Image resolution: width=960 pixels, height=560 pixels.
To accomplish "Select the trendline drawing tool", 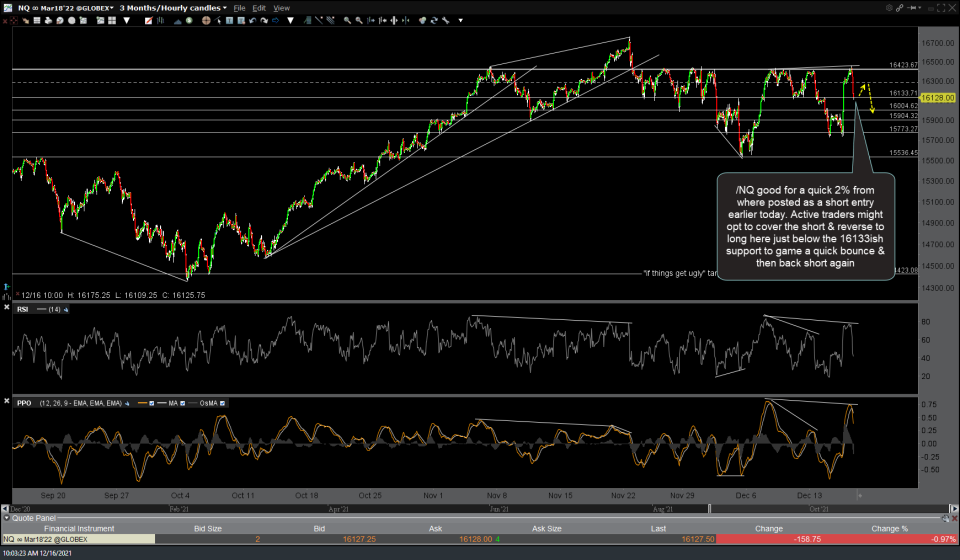I will (x=319, y=20).
